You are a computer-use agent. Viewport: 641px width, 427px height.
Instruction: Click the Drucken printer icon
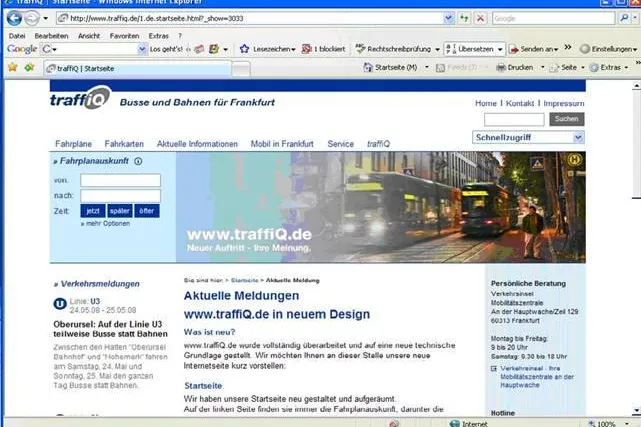tap(501, 67)
